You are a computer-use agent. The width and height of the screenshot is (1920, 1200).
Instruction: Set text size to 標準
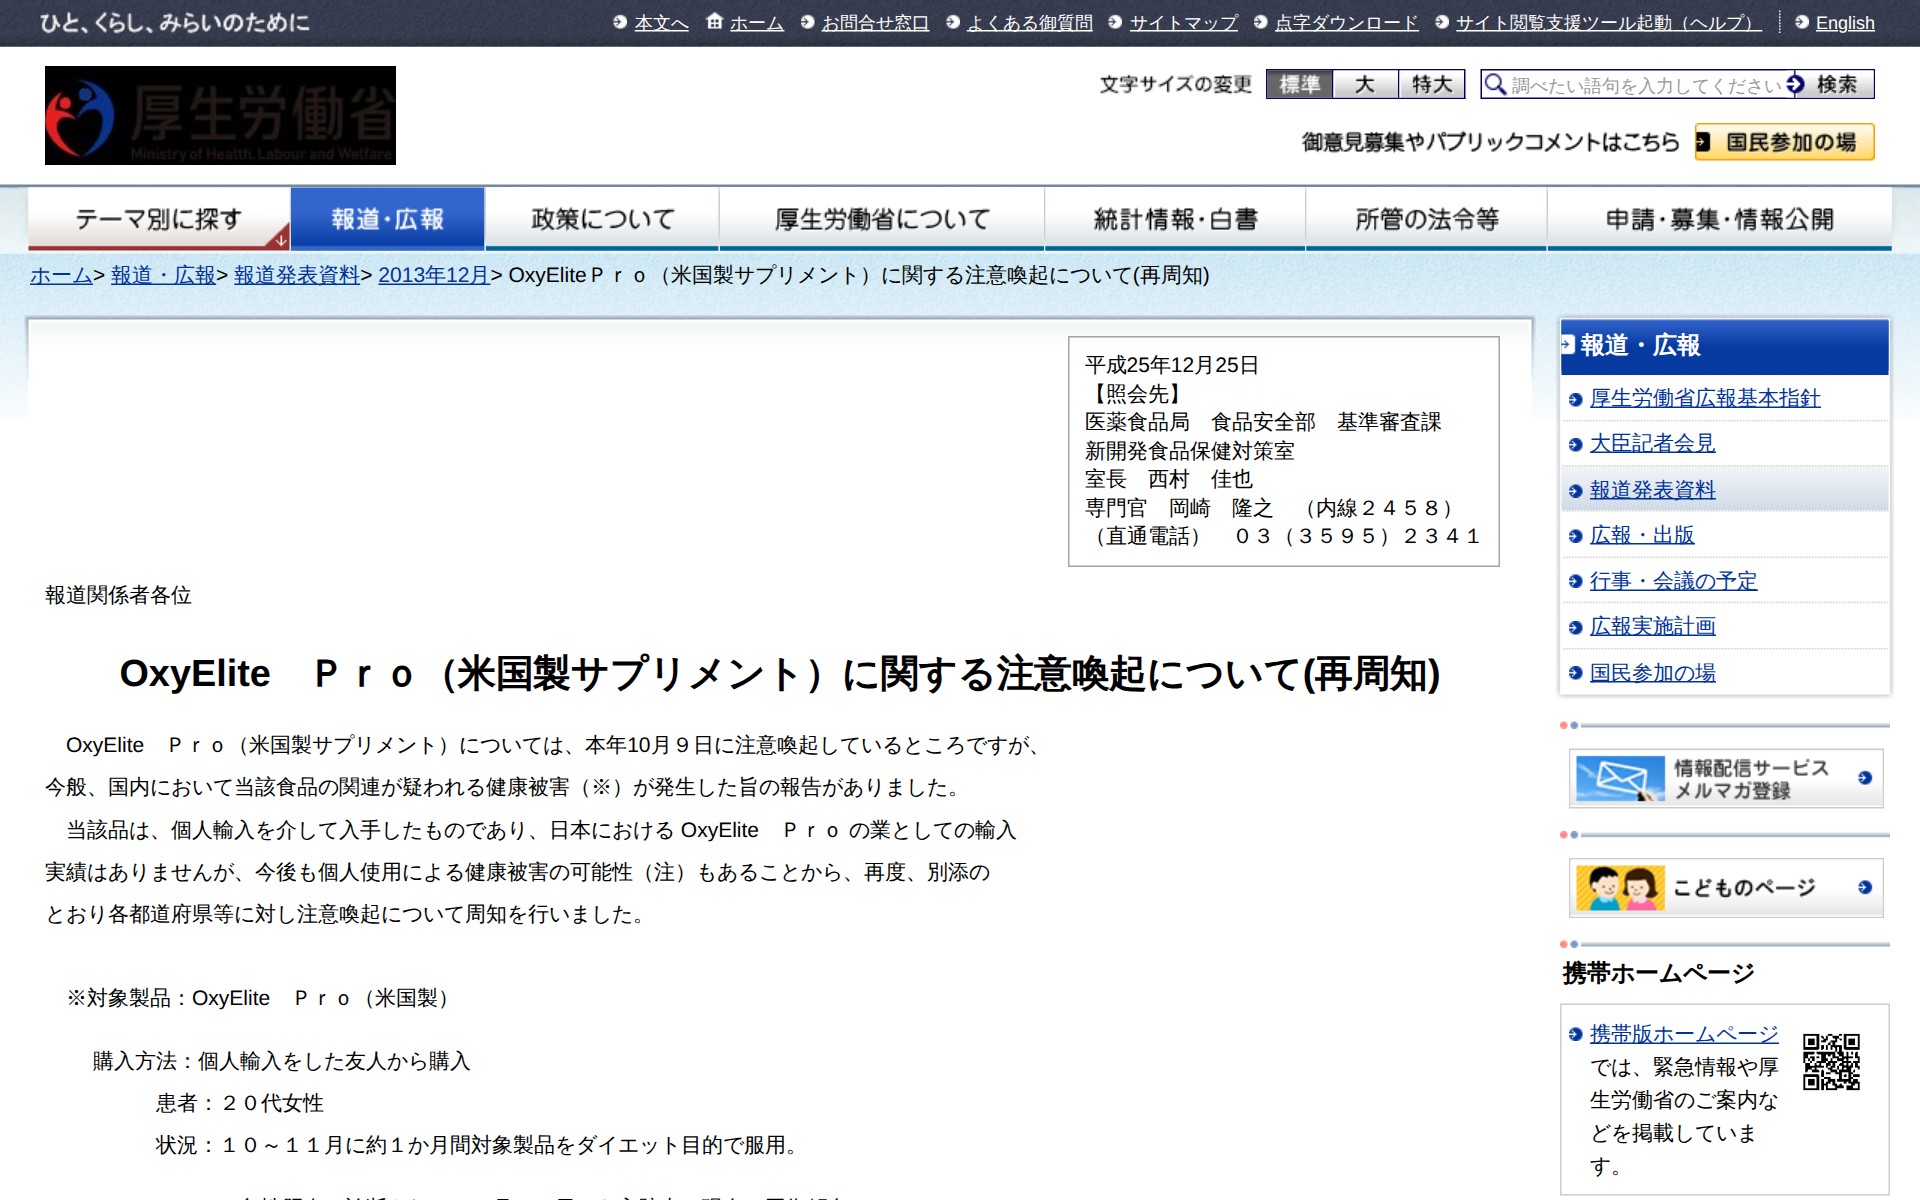[x=1299, y=84]
